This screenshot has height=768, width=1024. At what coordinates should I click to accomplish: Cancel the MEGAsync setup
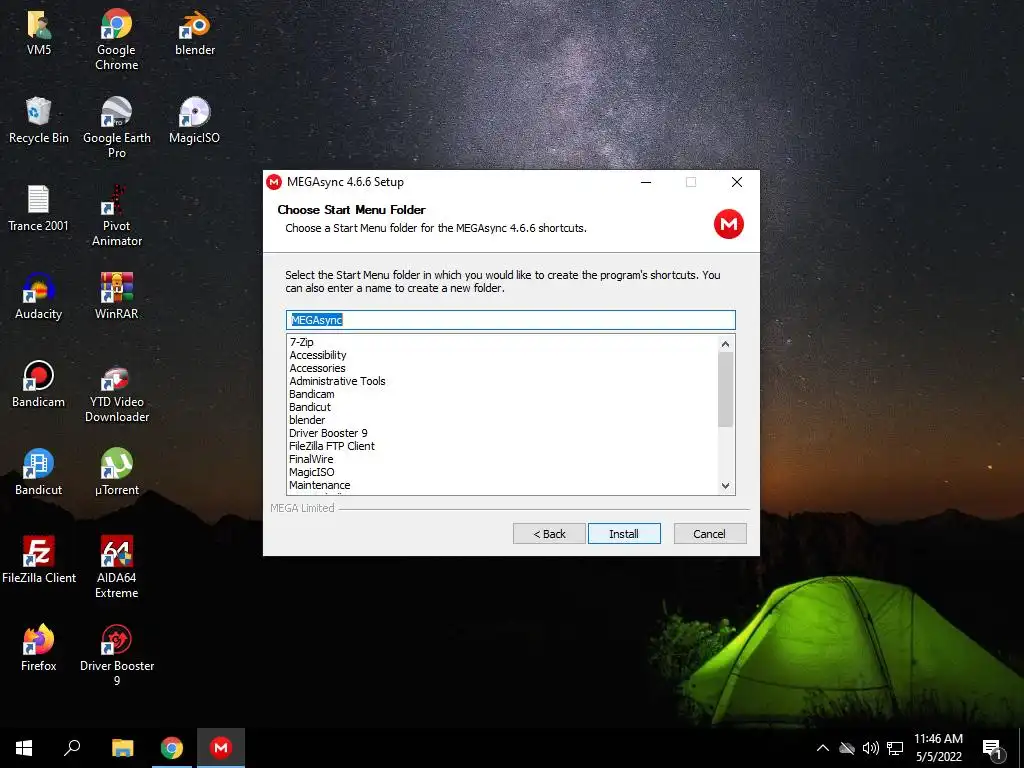click(x=710, y=534)
